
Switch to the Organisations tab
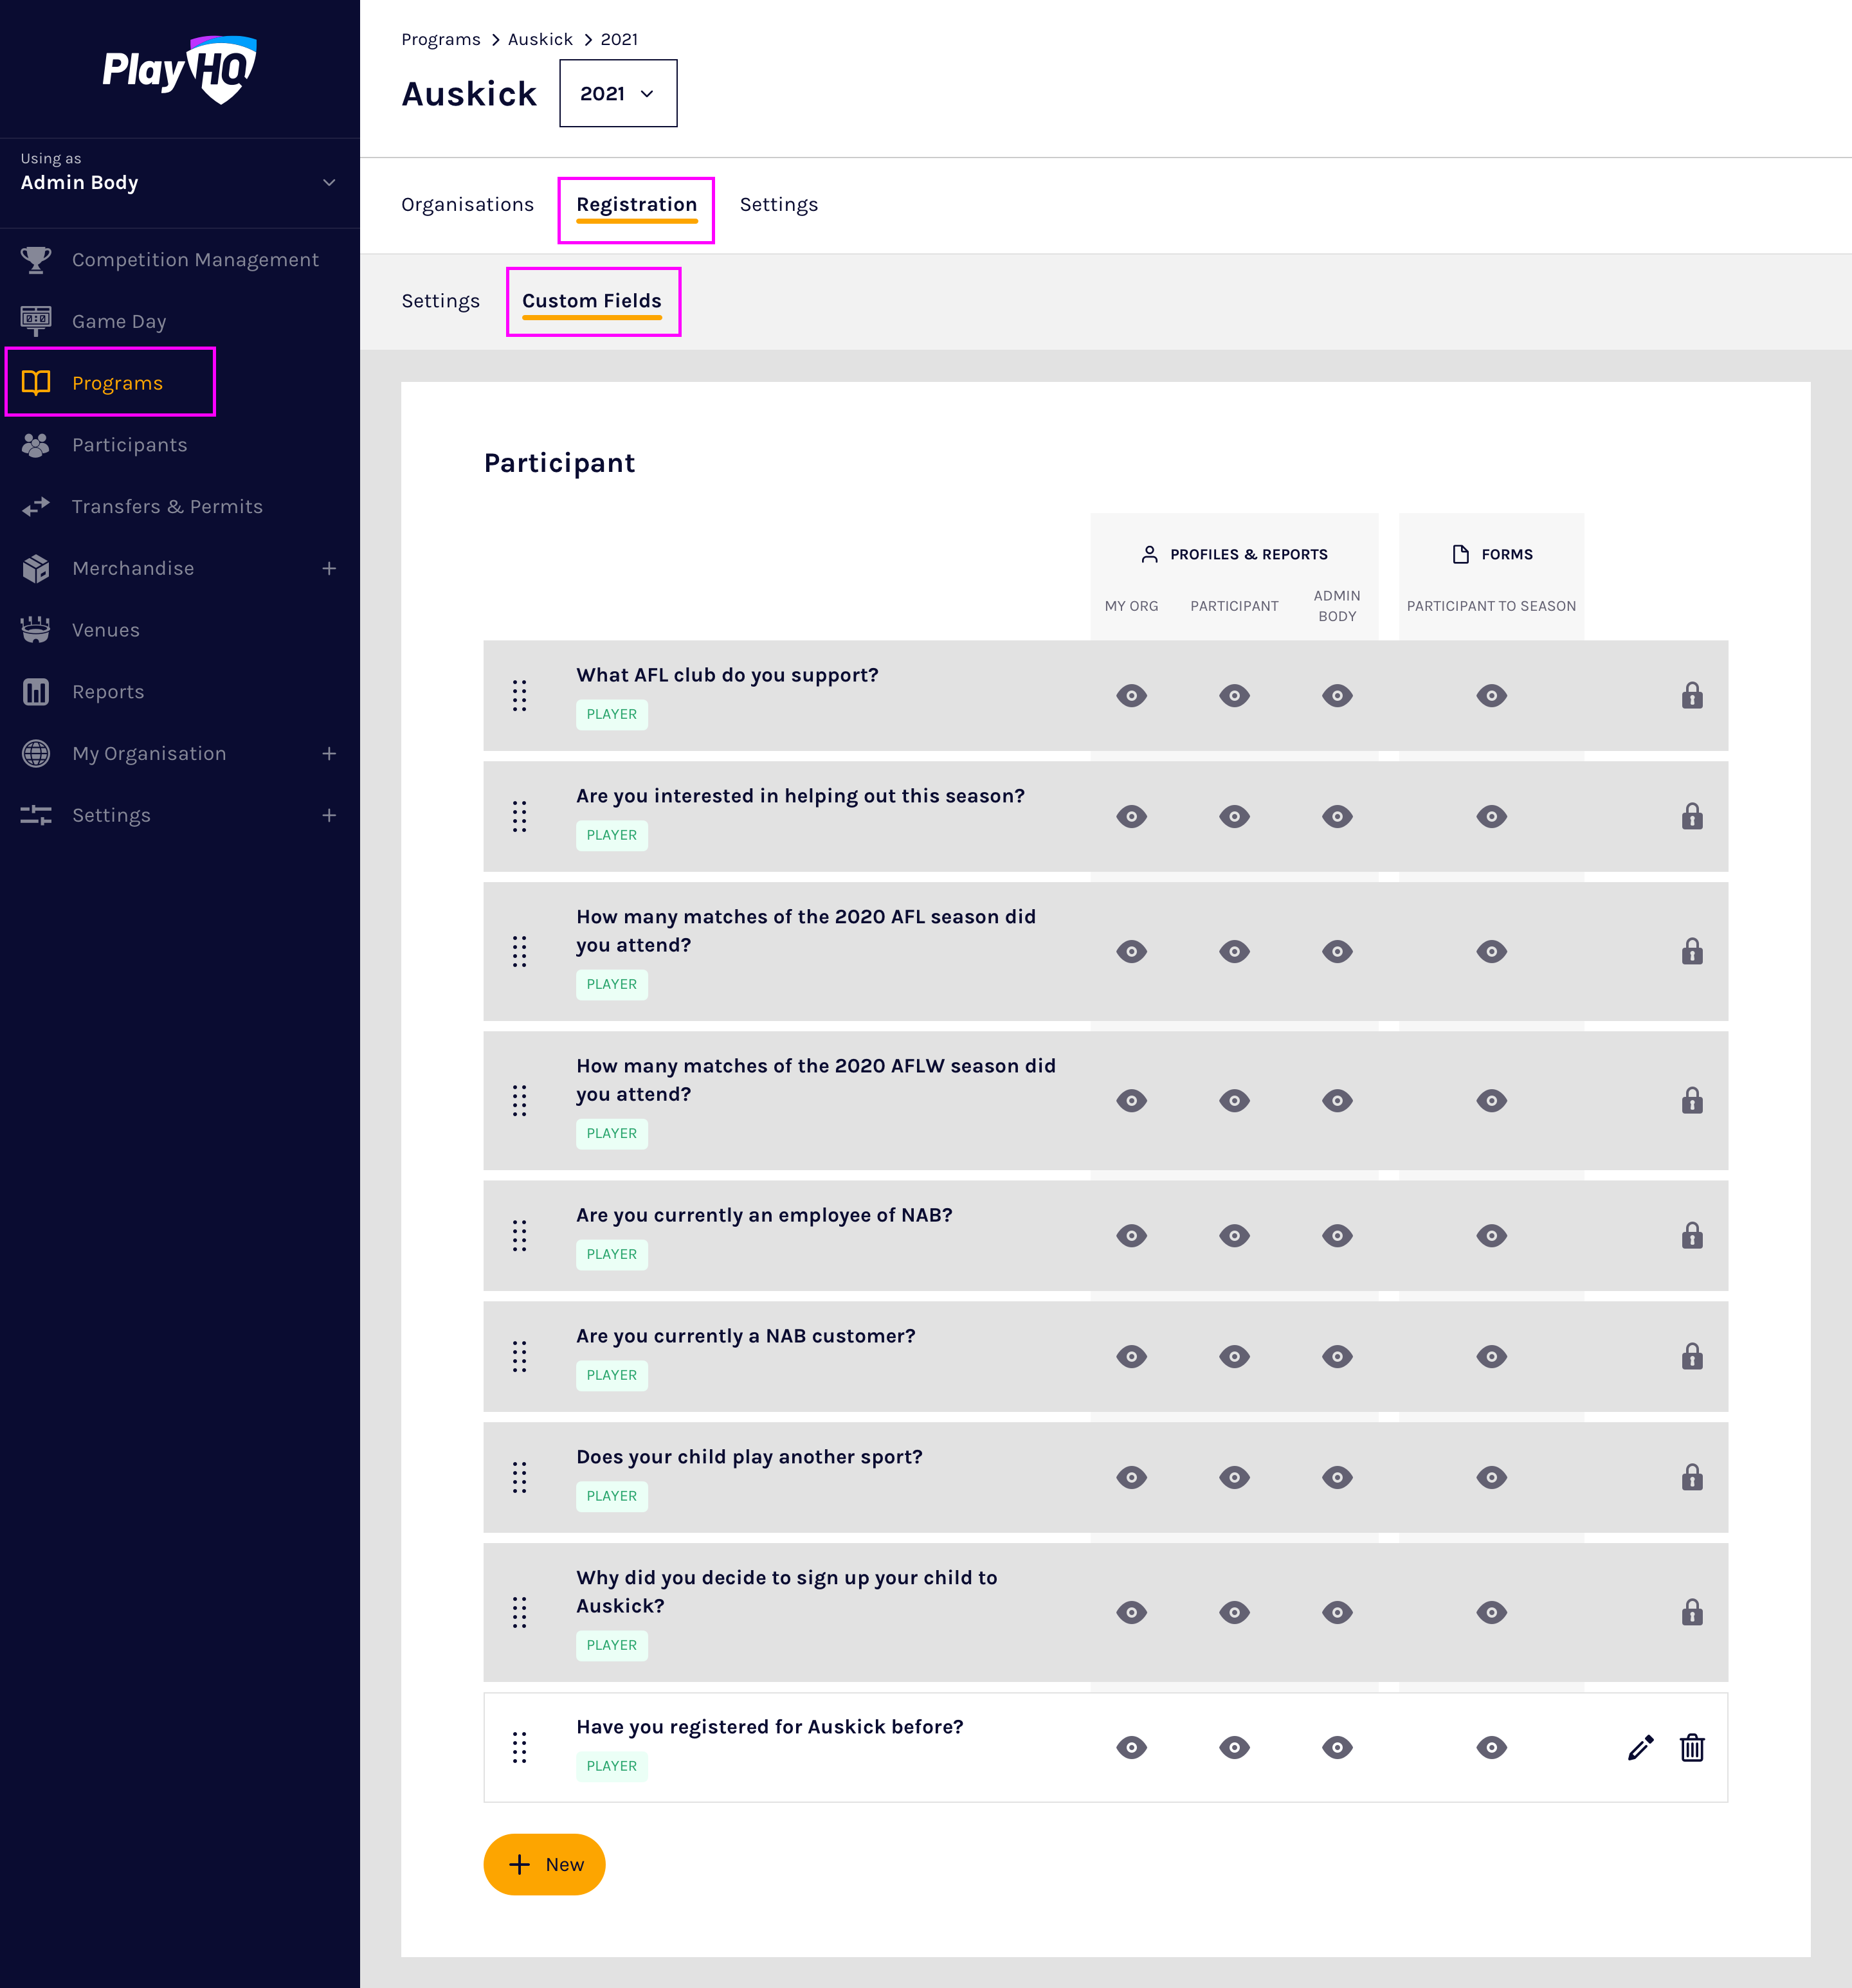coord(467,205)
